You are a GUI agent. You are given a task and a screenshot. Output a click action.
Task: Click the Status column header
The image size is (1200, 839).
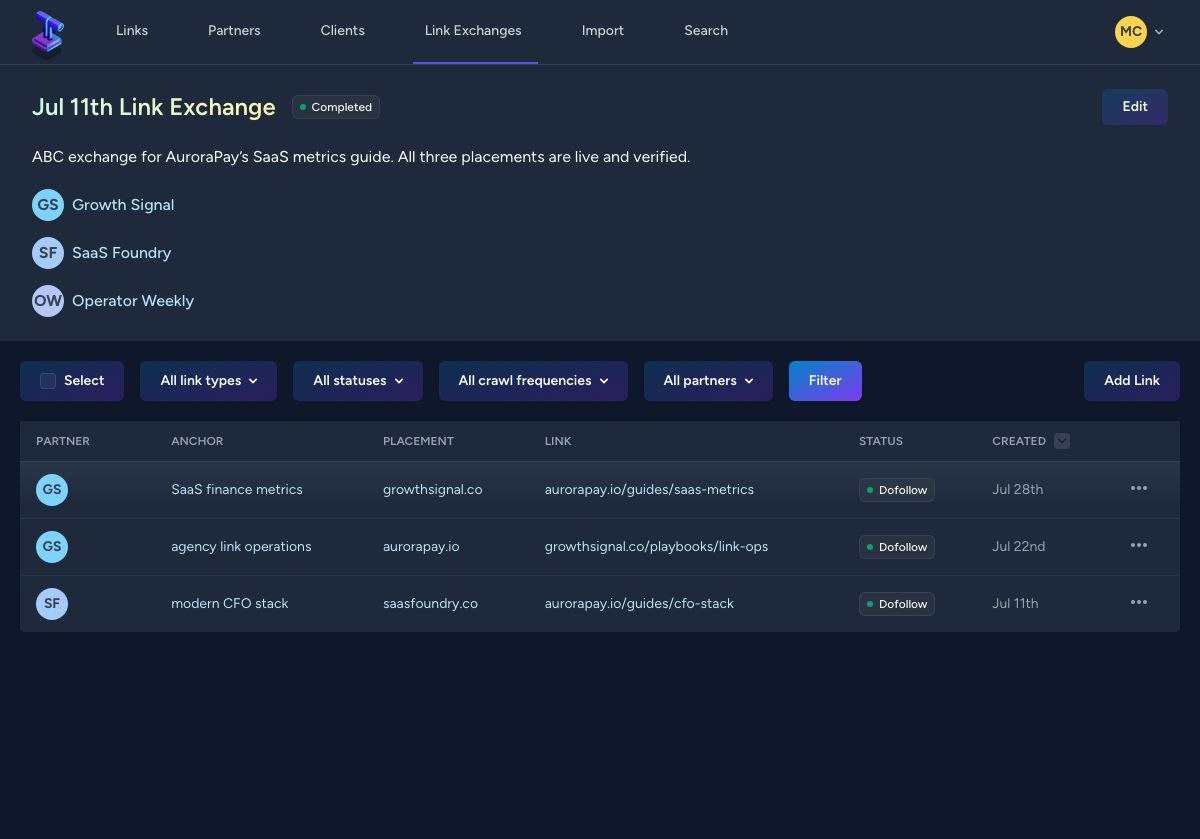point(881,441)
